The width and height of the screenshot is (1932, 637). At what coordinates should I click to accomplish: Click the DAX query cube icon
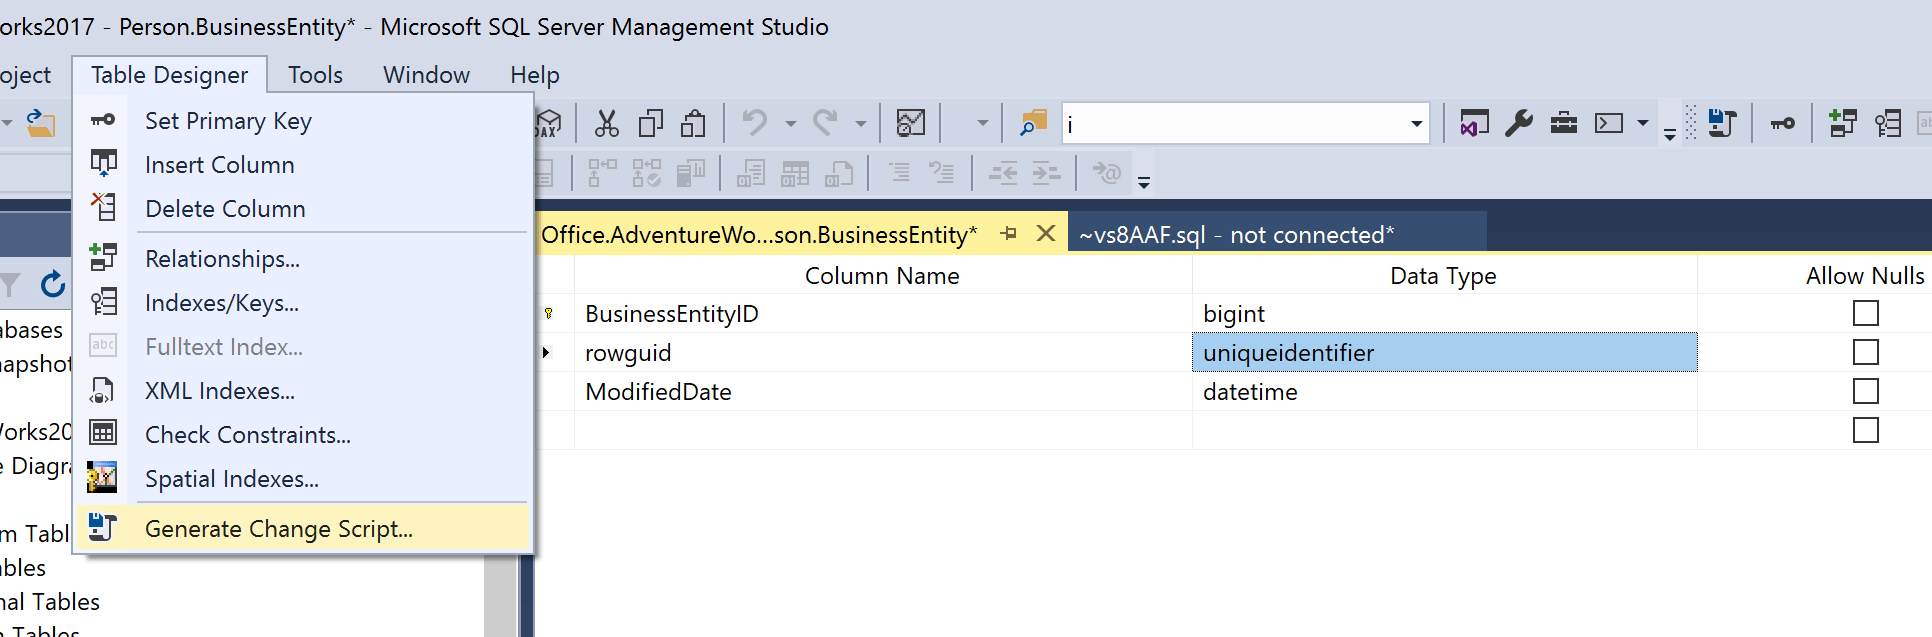point(548,123)
